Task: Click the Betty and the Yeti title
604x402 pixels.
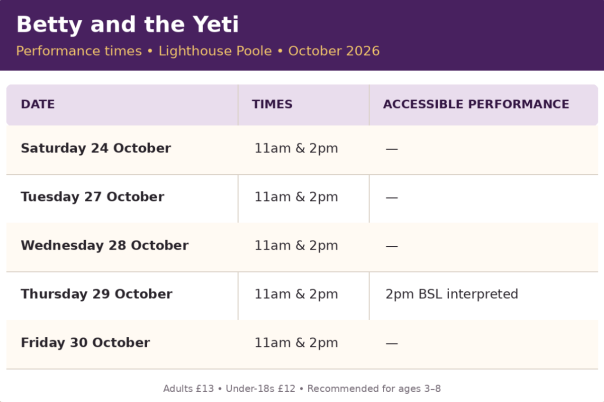Action: pyautogui.click(x=128, y=25)
